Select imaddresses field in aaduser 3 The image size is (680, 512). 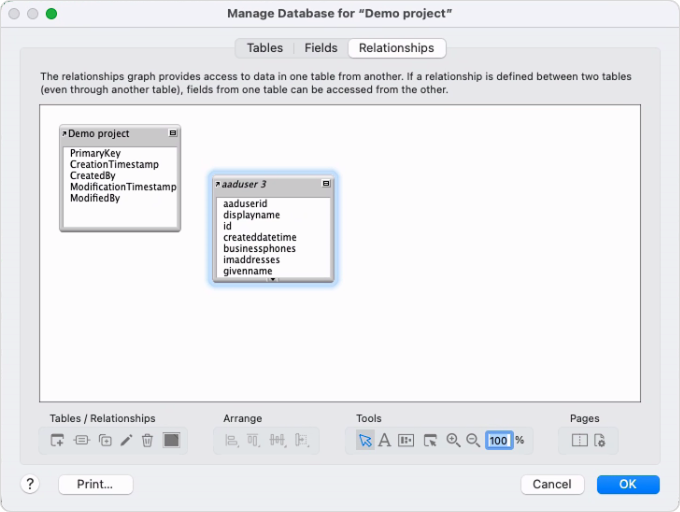tap(252, 260)
